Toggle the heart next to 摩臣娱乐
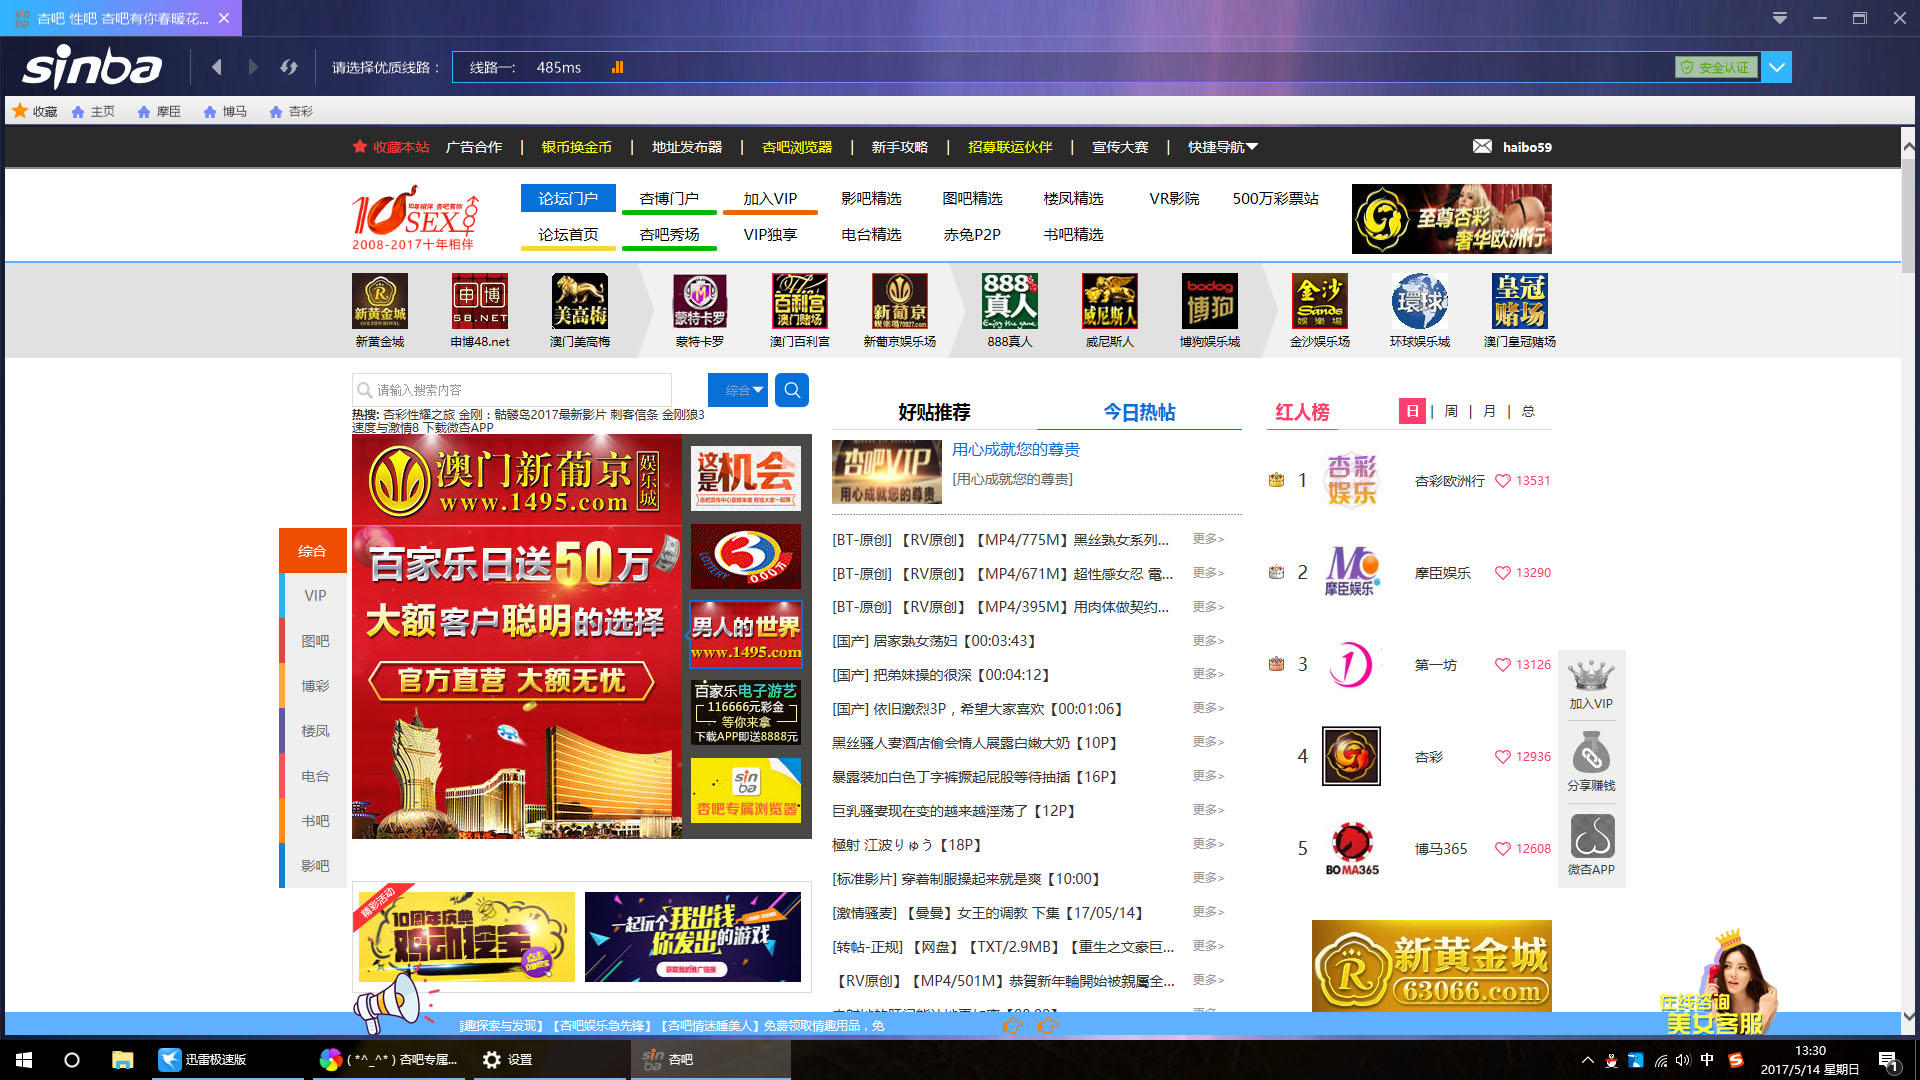Screen dimensions: 1920x1080 click(1502, 573)
